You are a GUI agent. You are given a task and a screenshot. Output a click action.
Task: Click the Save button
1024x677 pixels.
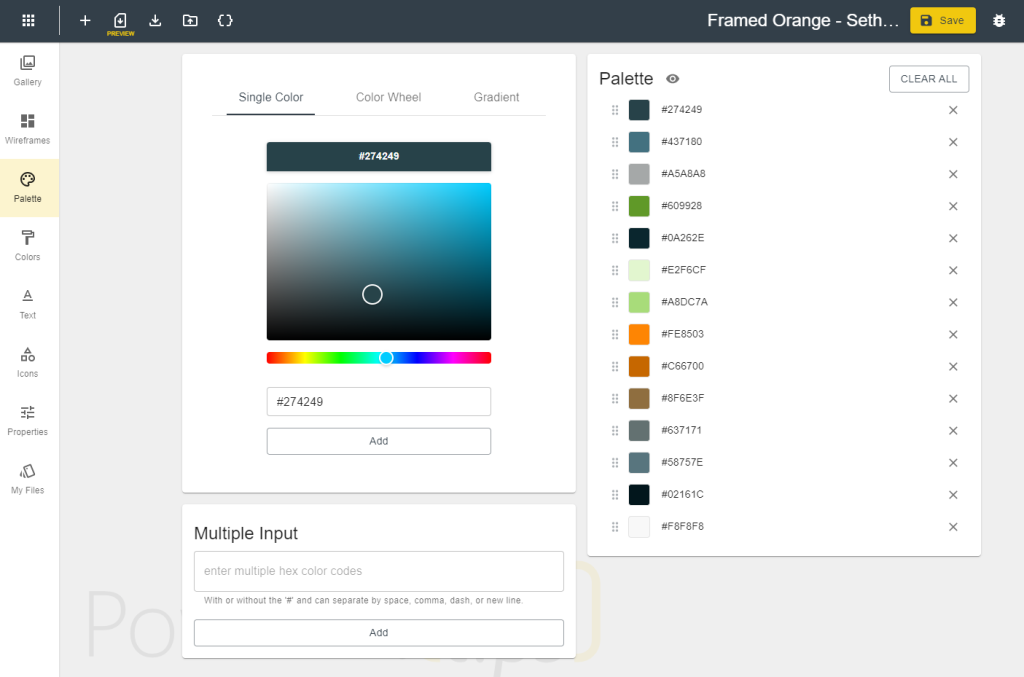(942, 20)
